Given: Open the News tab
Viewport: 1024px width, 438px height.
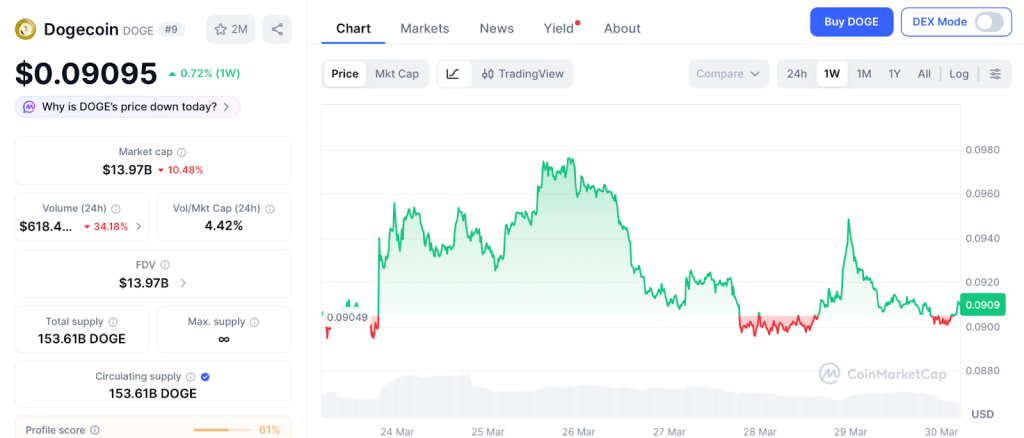Looking at the screenshot, I should click(497, 28).
